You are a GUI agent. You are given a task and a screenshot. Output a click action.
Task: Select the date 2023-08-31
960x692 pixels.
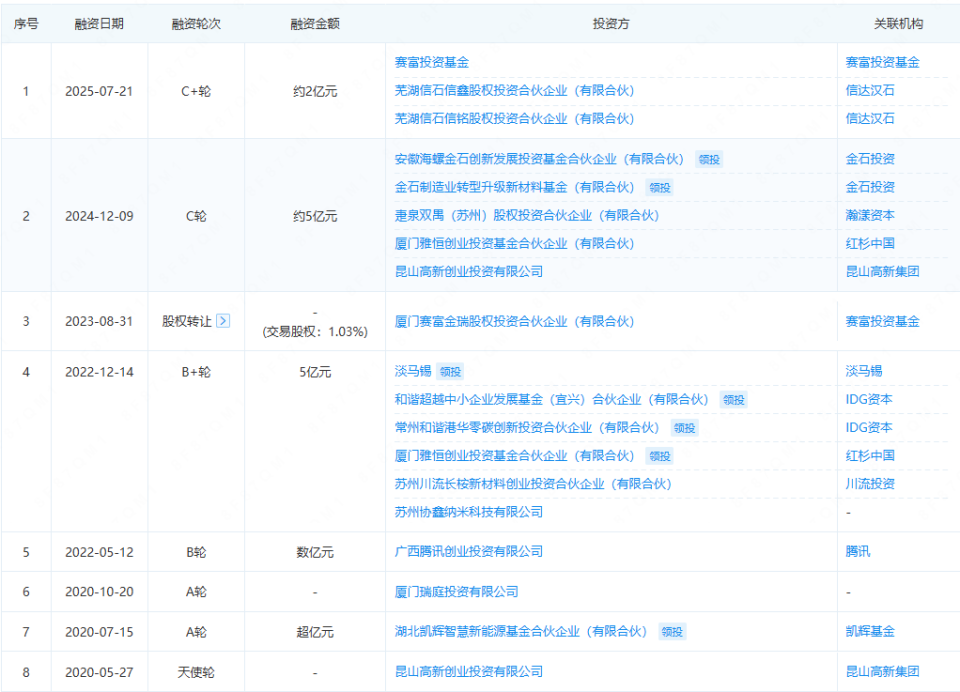[99, 322]
